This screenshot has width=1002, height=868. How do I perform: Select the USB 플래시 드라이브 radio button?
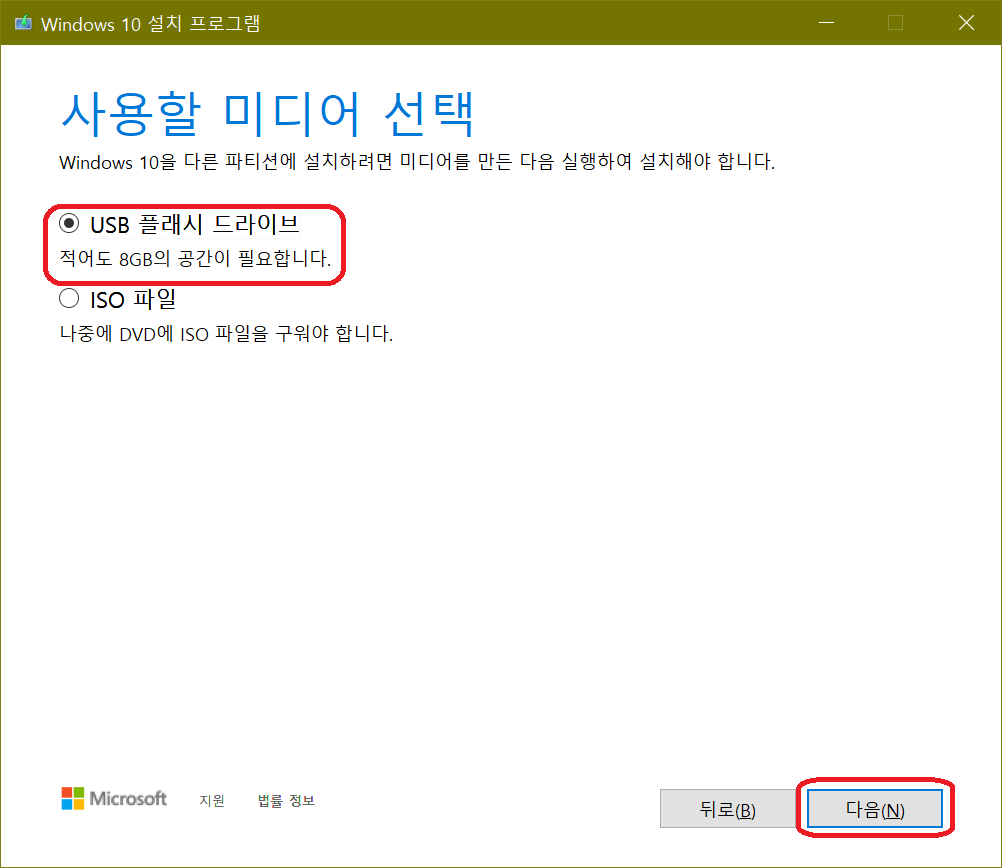[x=69, y=224]
